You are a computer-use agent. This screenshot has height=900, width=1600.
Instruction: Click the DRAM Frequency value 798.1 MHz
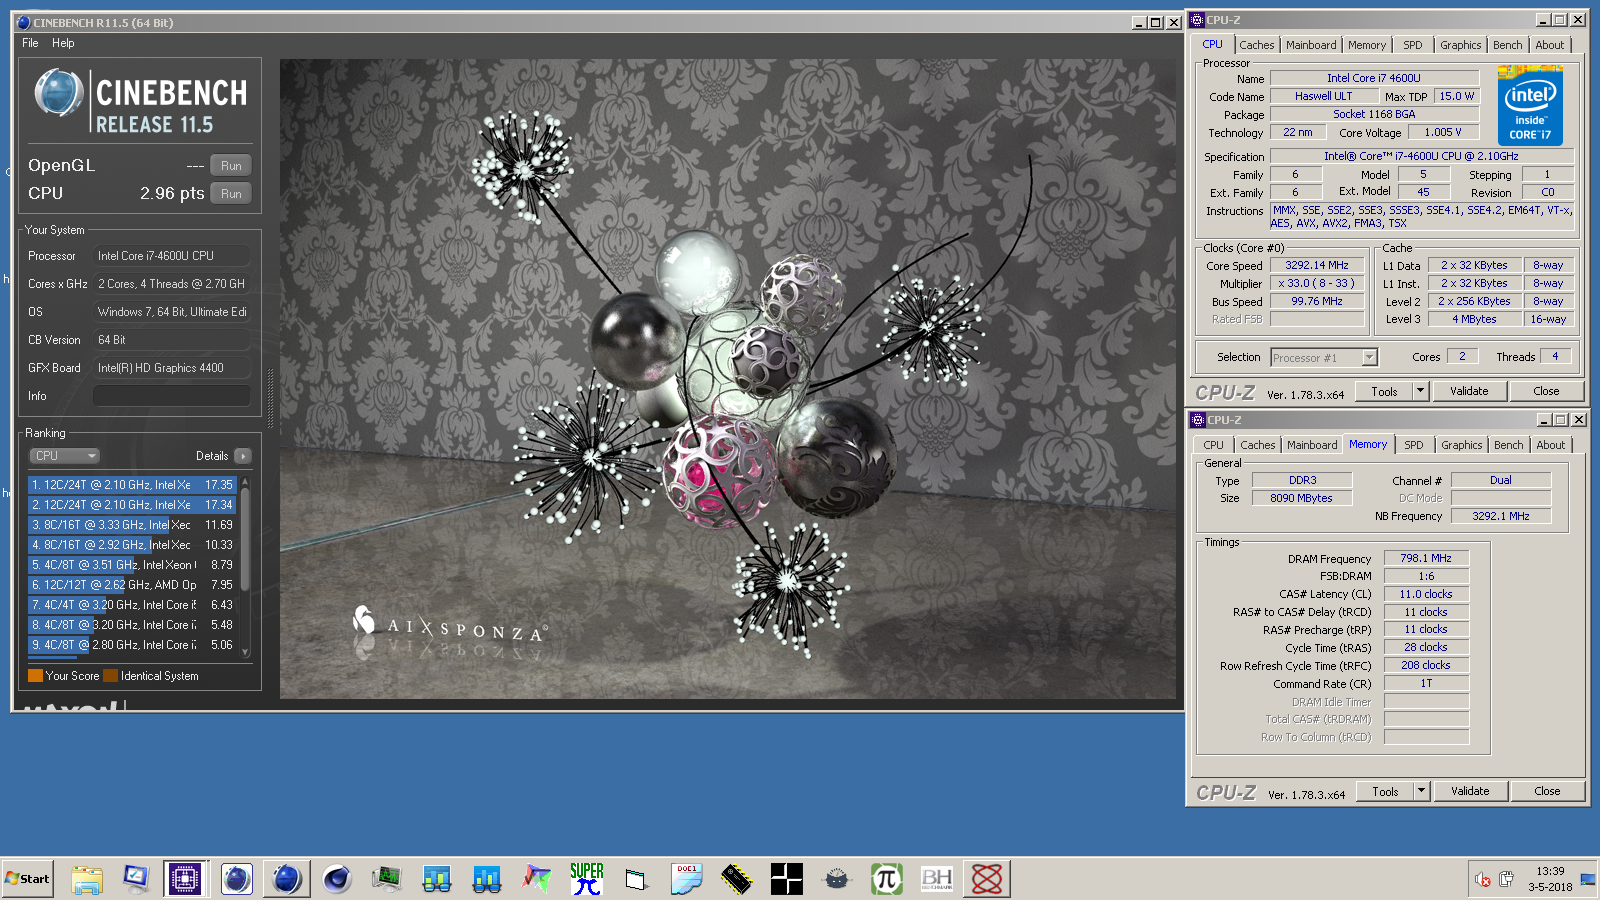pyautogui.click(x=1426, y=558)
